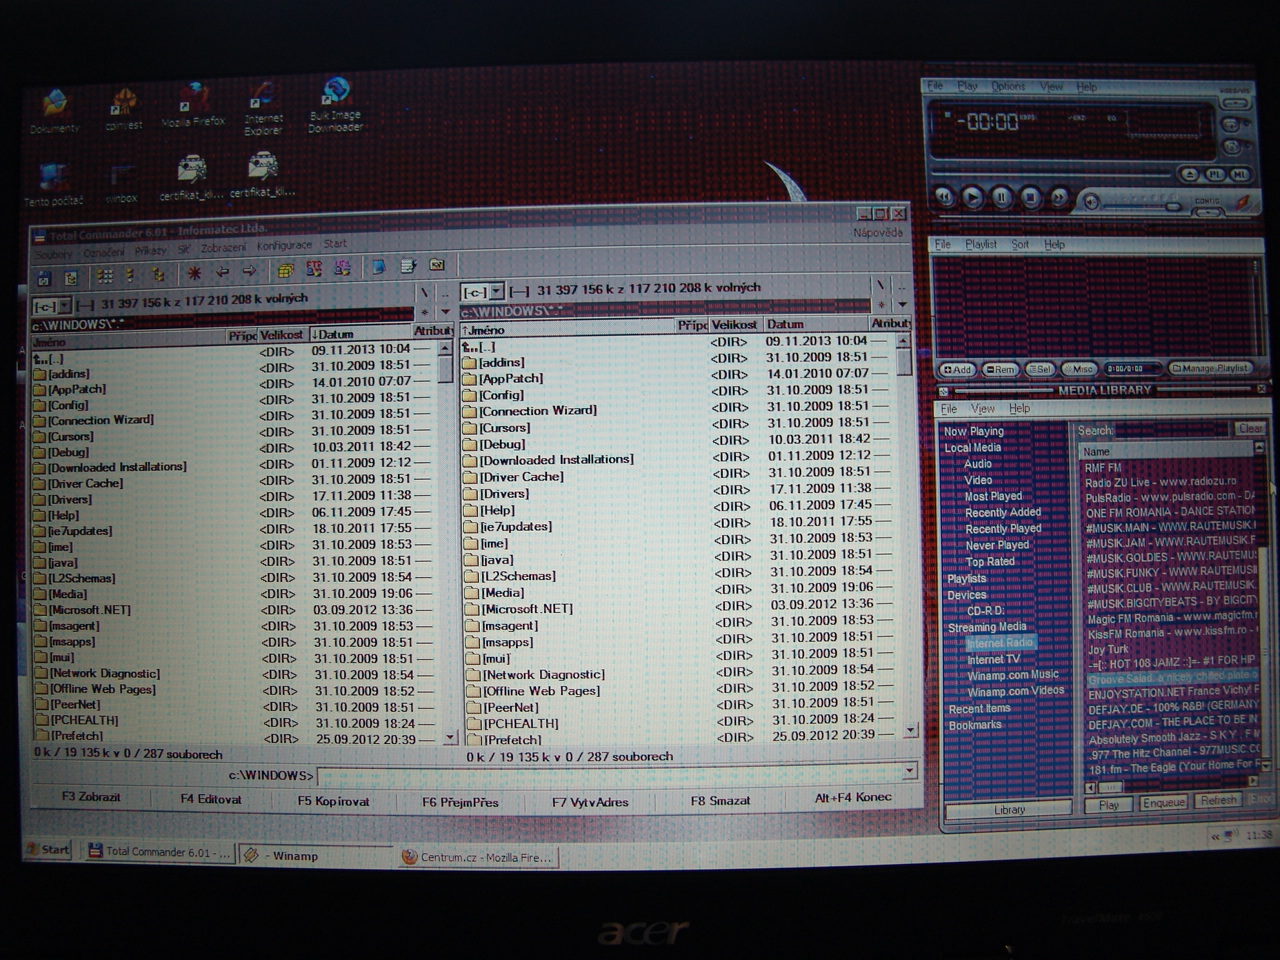This screenshot has width=1280, height=960.
Task: Click the F8 Smazat button
Action: (720, 801)
